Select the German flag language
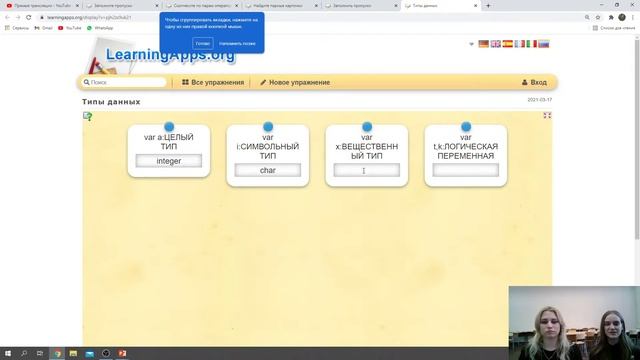 [x=483, y=44]
